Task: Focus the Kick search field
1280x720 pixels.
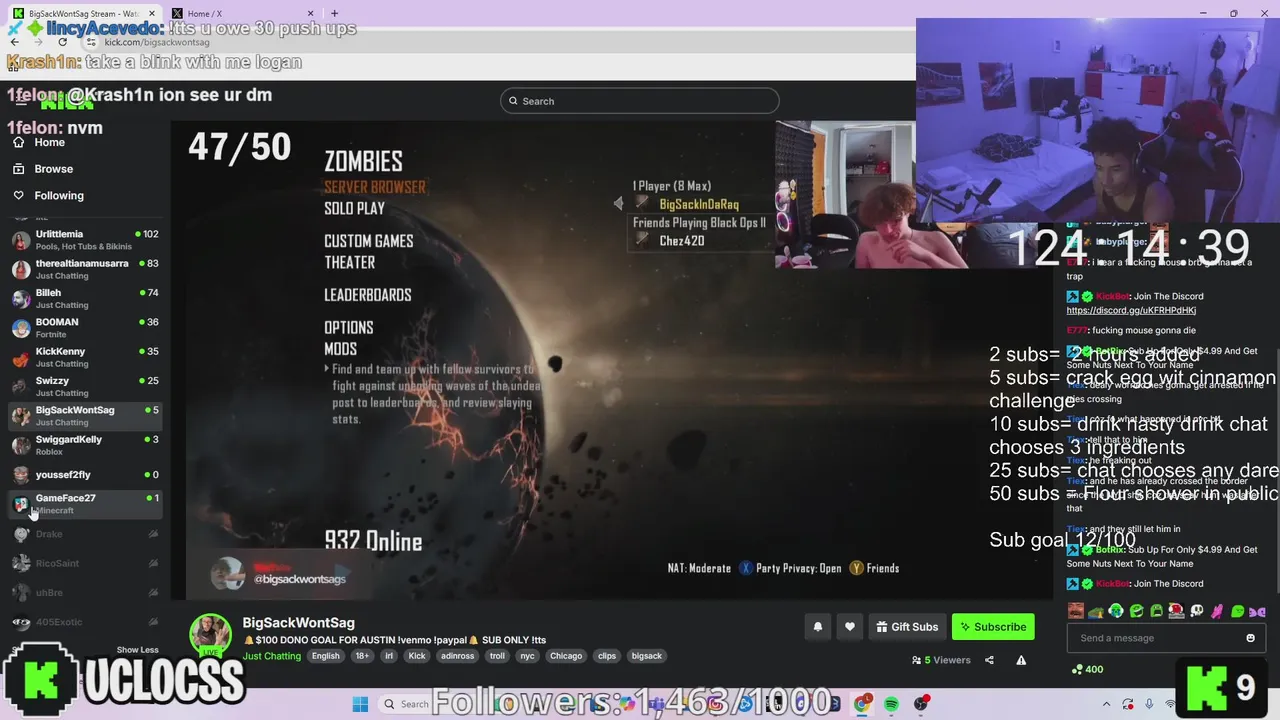Action: point(640,101)
